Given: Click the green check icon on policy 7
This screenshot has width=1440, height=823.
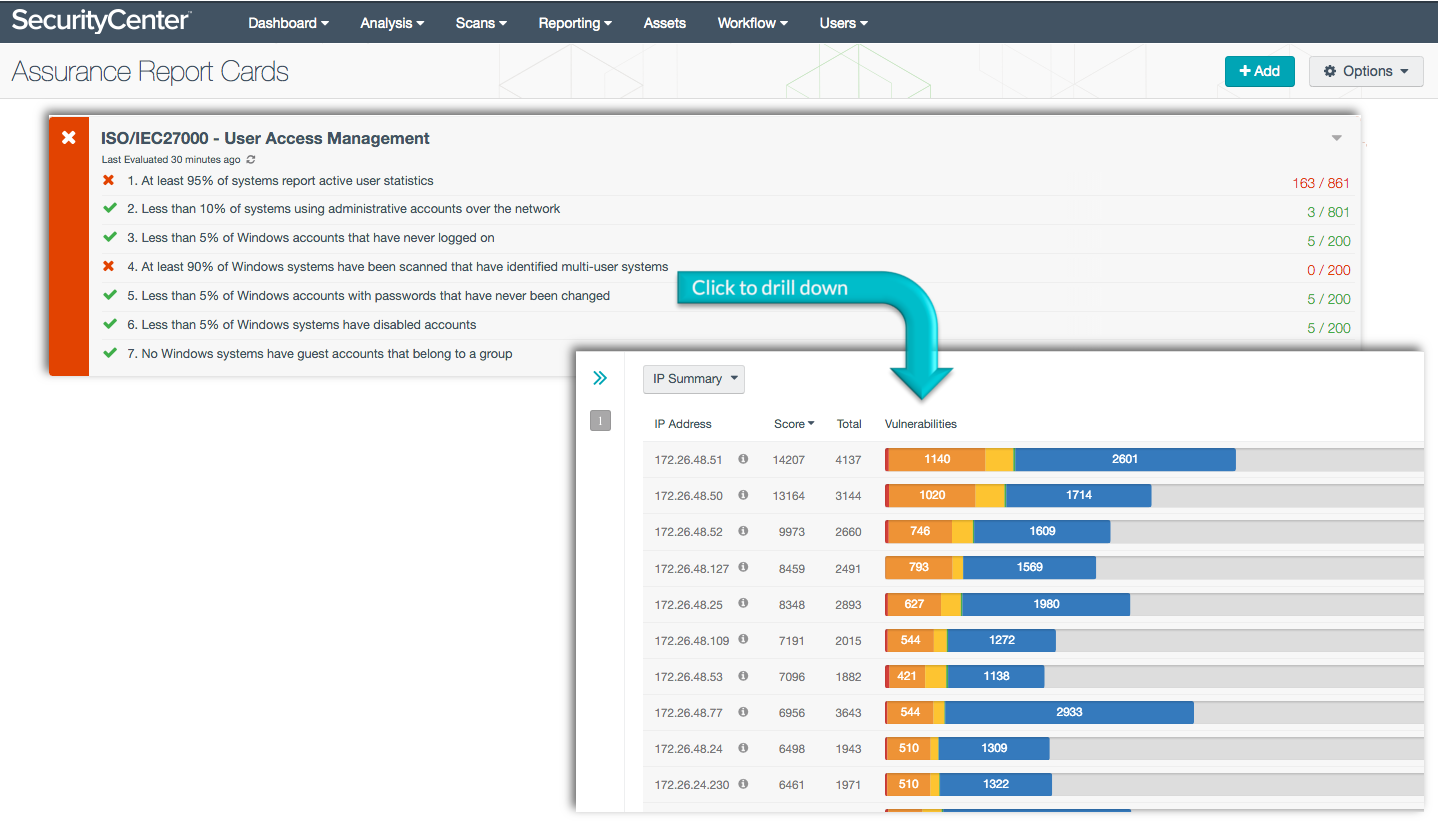Looking at the screenshot, I should pos(109,353).
